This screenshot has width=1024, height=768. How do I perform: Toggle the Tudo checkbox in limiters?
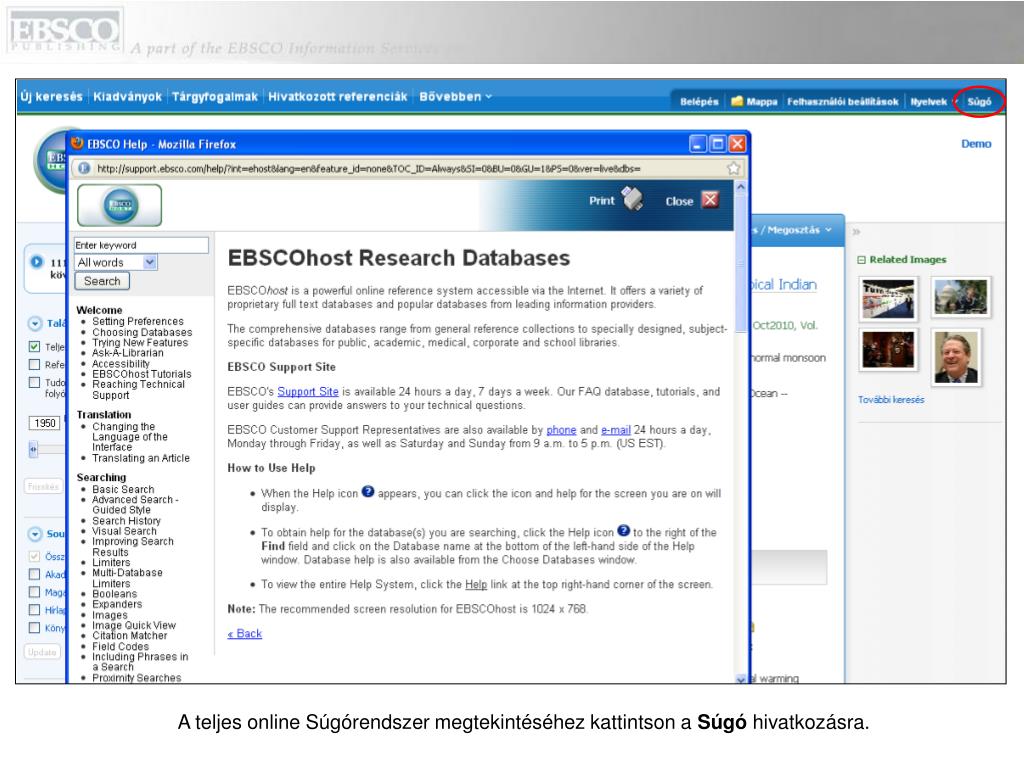tap(35, 382)
